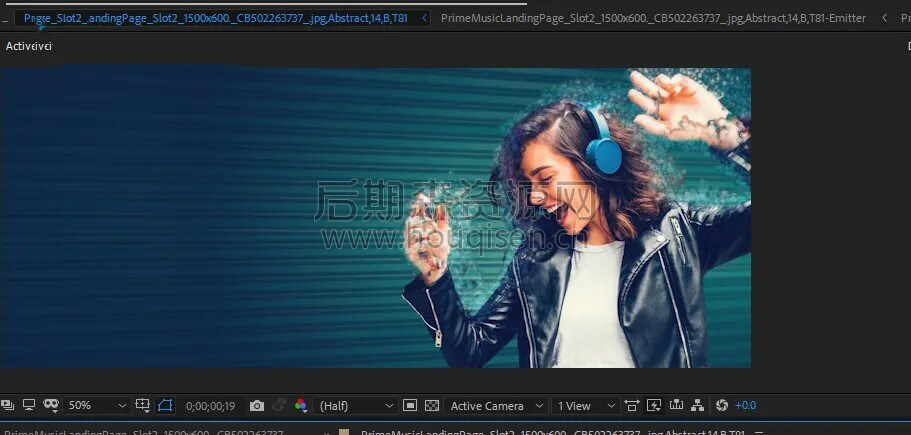The height and width of the screenshot is (435, 911).
Task: Open the 50% magnification dropdown
Action: (96, 406)
